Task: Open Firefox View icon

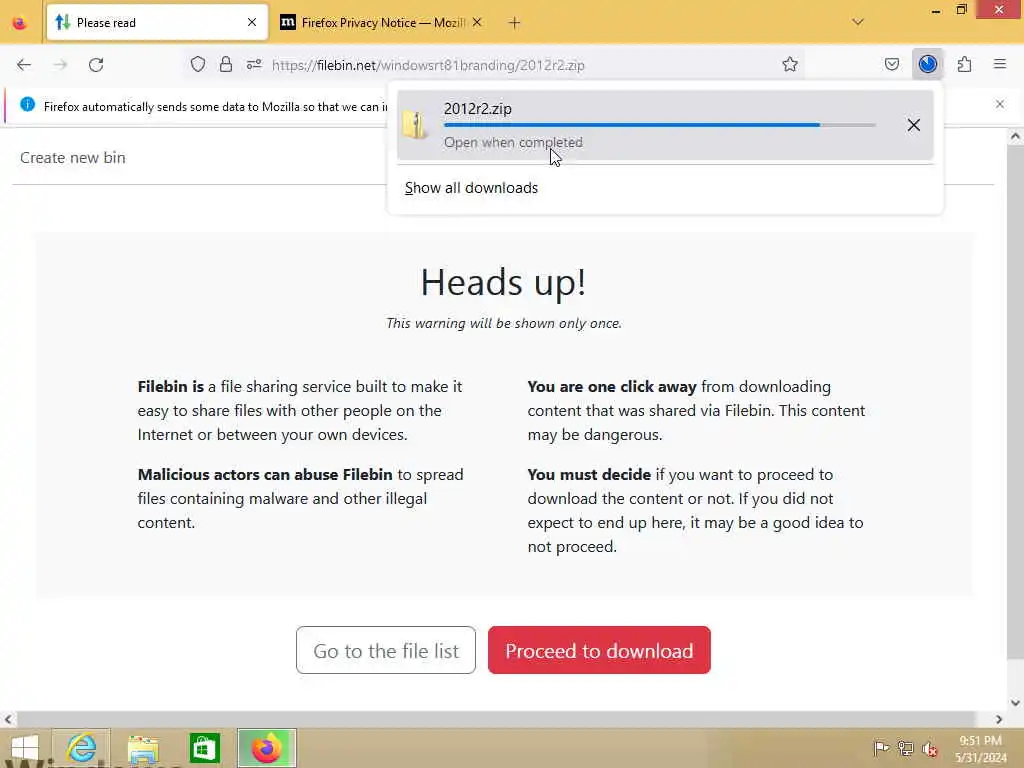Action: click(20, 24)
